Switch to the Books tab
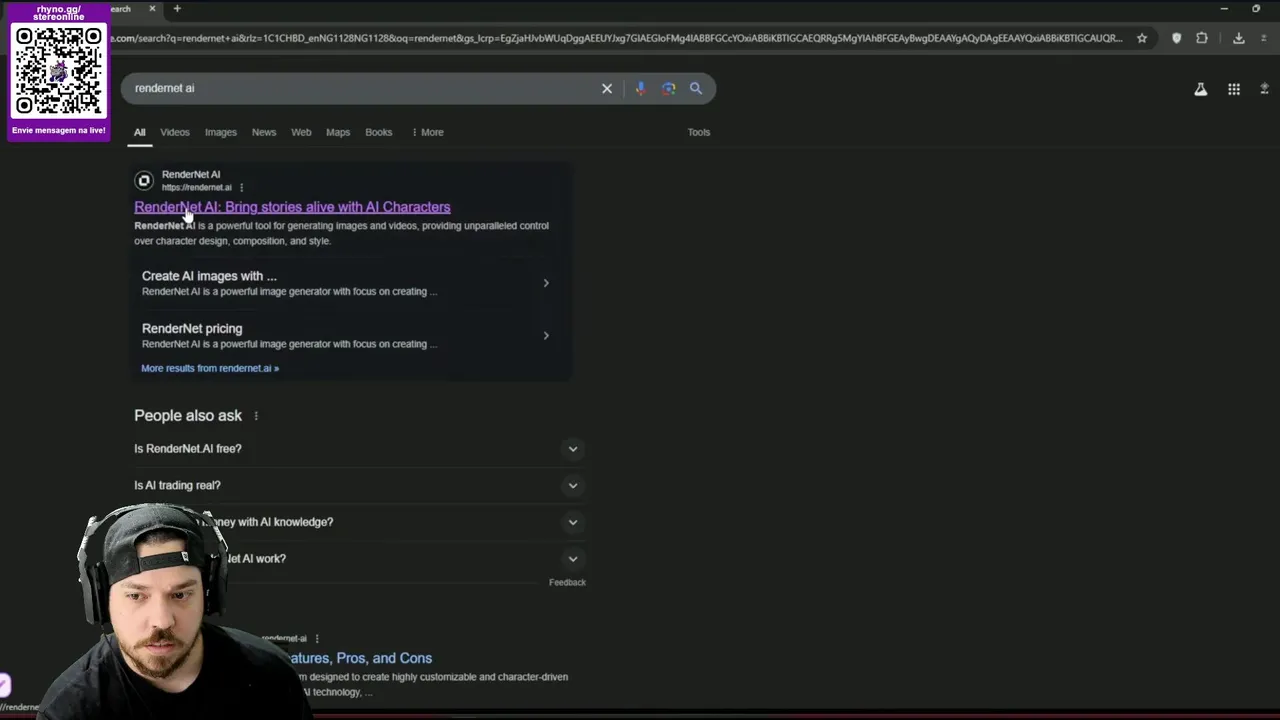This screenshot has width=1280, height=720. [x=379, y=132]
